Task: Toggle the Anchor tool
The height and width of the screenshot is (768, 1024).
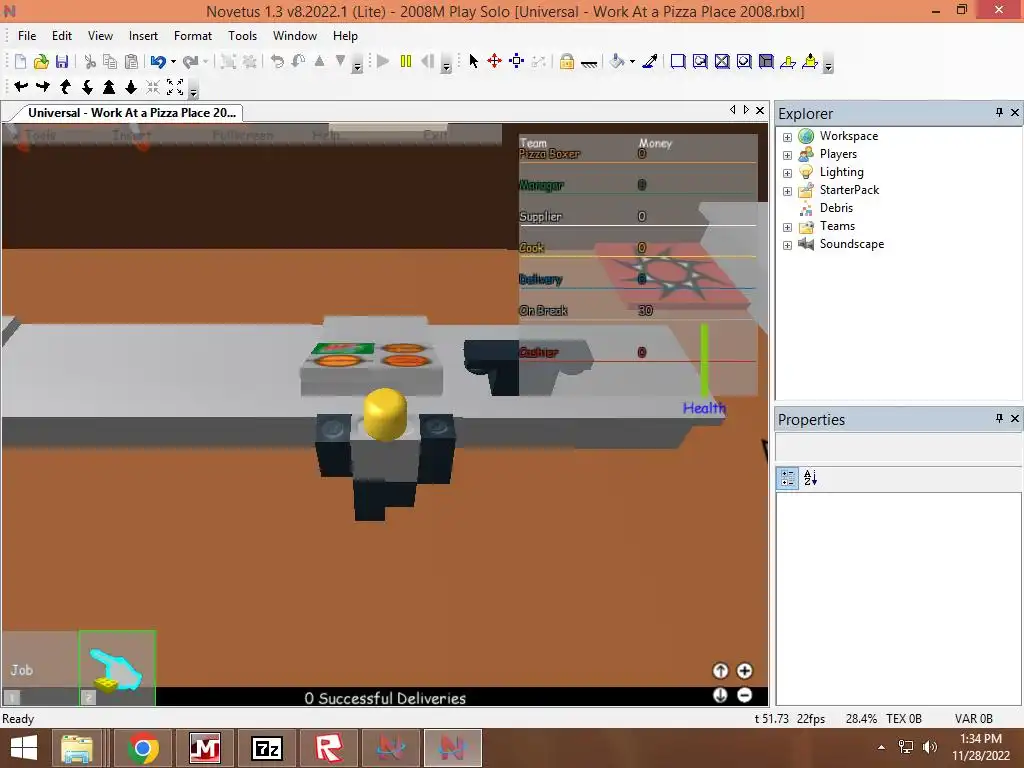Action: 589,63
